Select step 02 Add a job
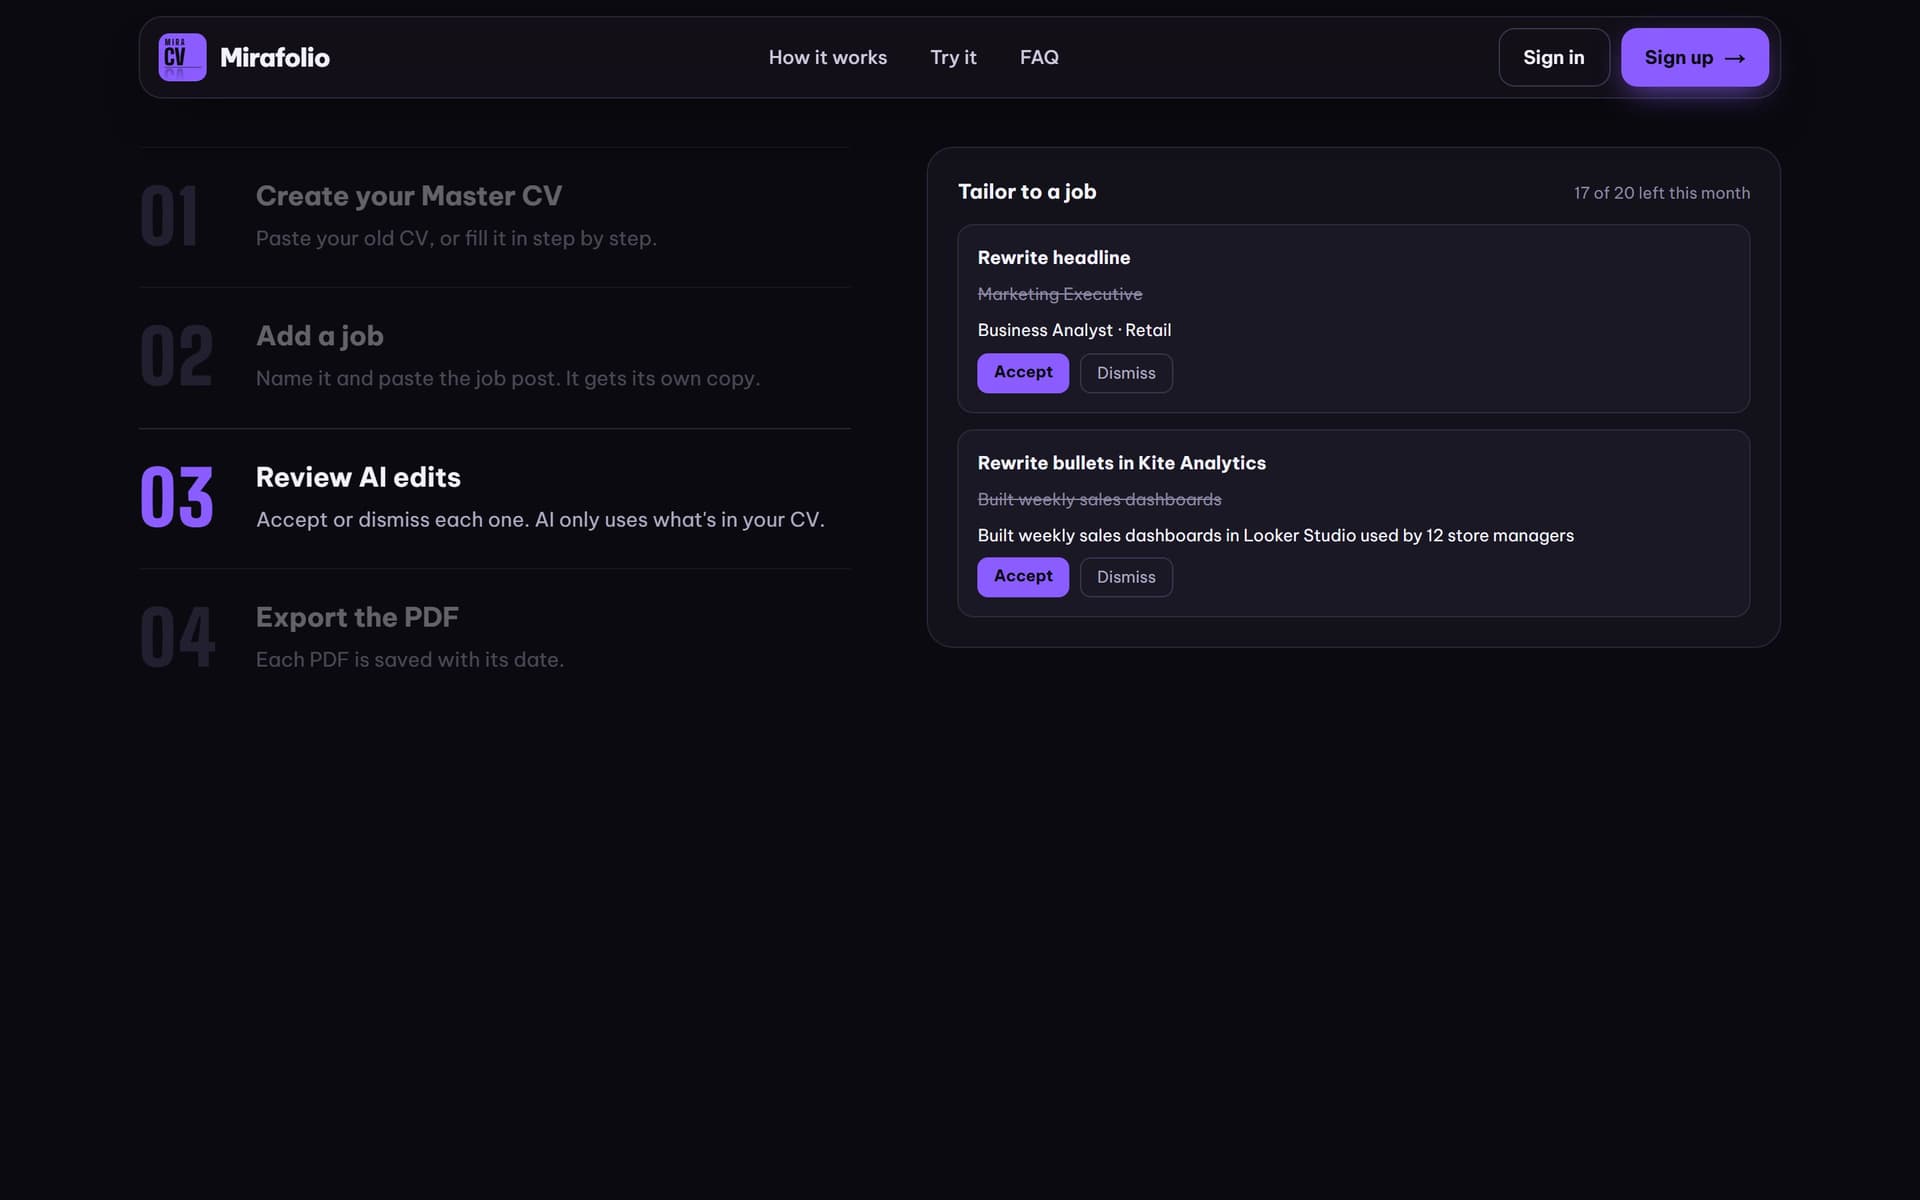This screenshot has width=1920, height=1200. point(495,358)
